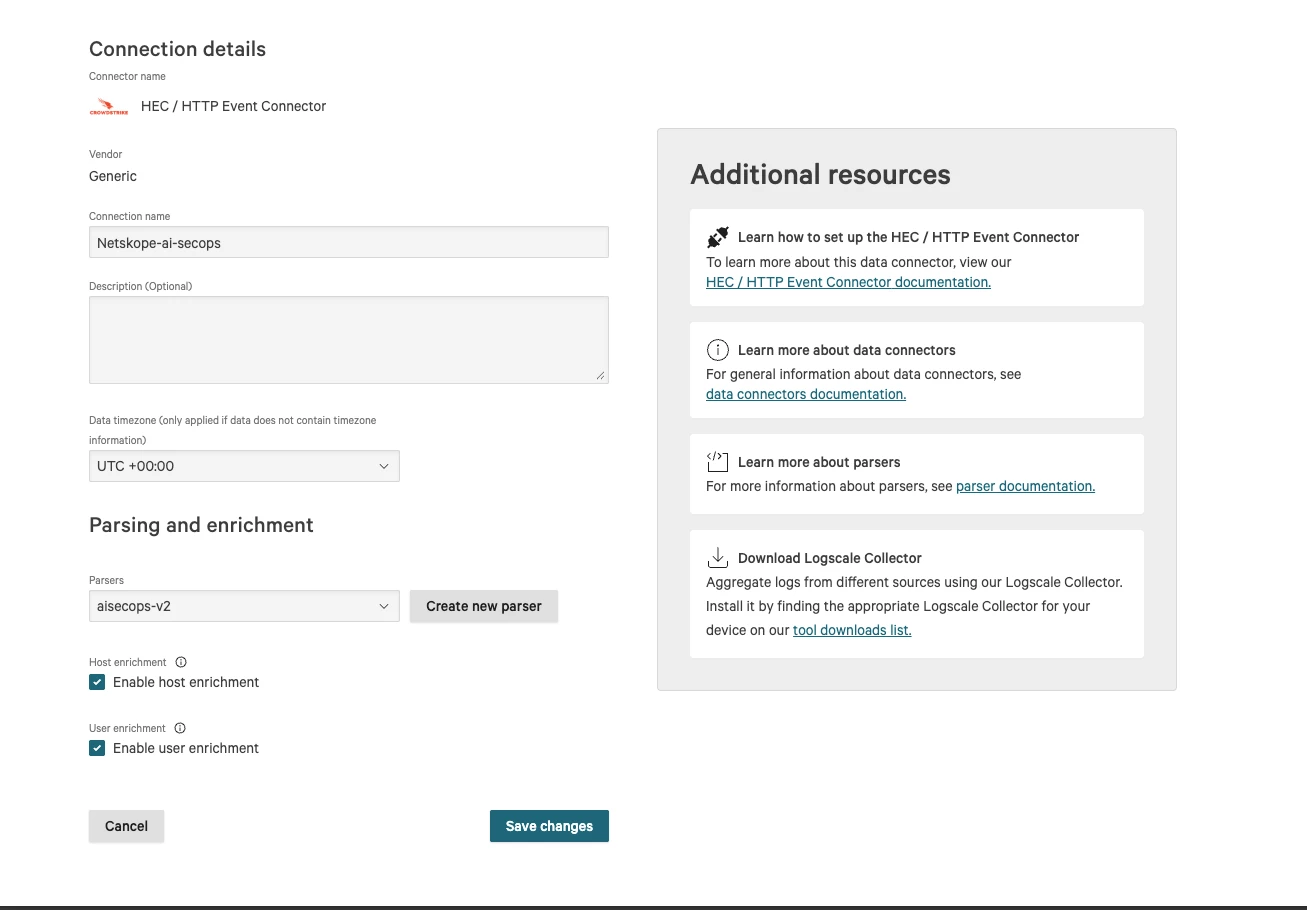Open the Data timezone UTC +00:00 dropdown

[244, 466]
